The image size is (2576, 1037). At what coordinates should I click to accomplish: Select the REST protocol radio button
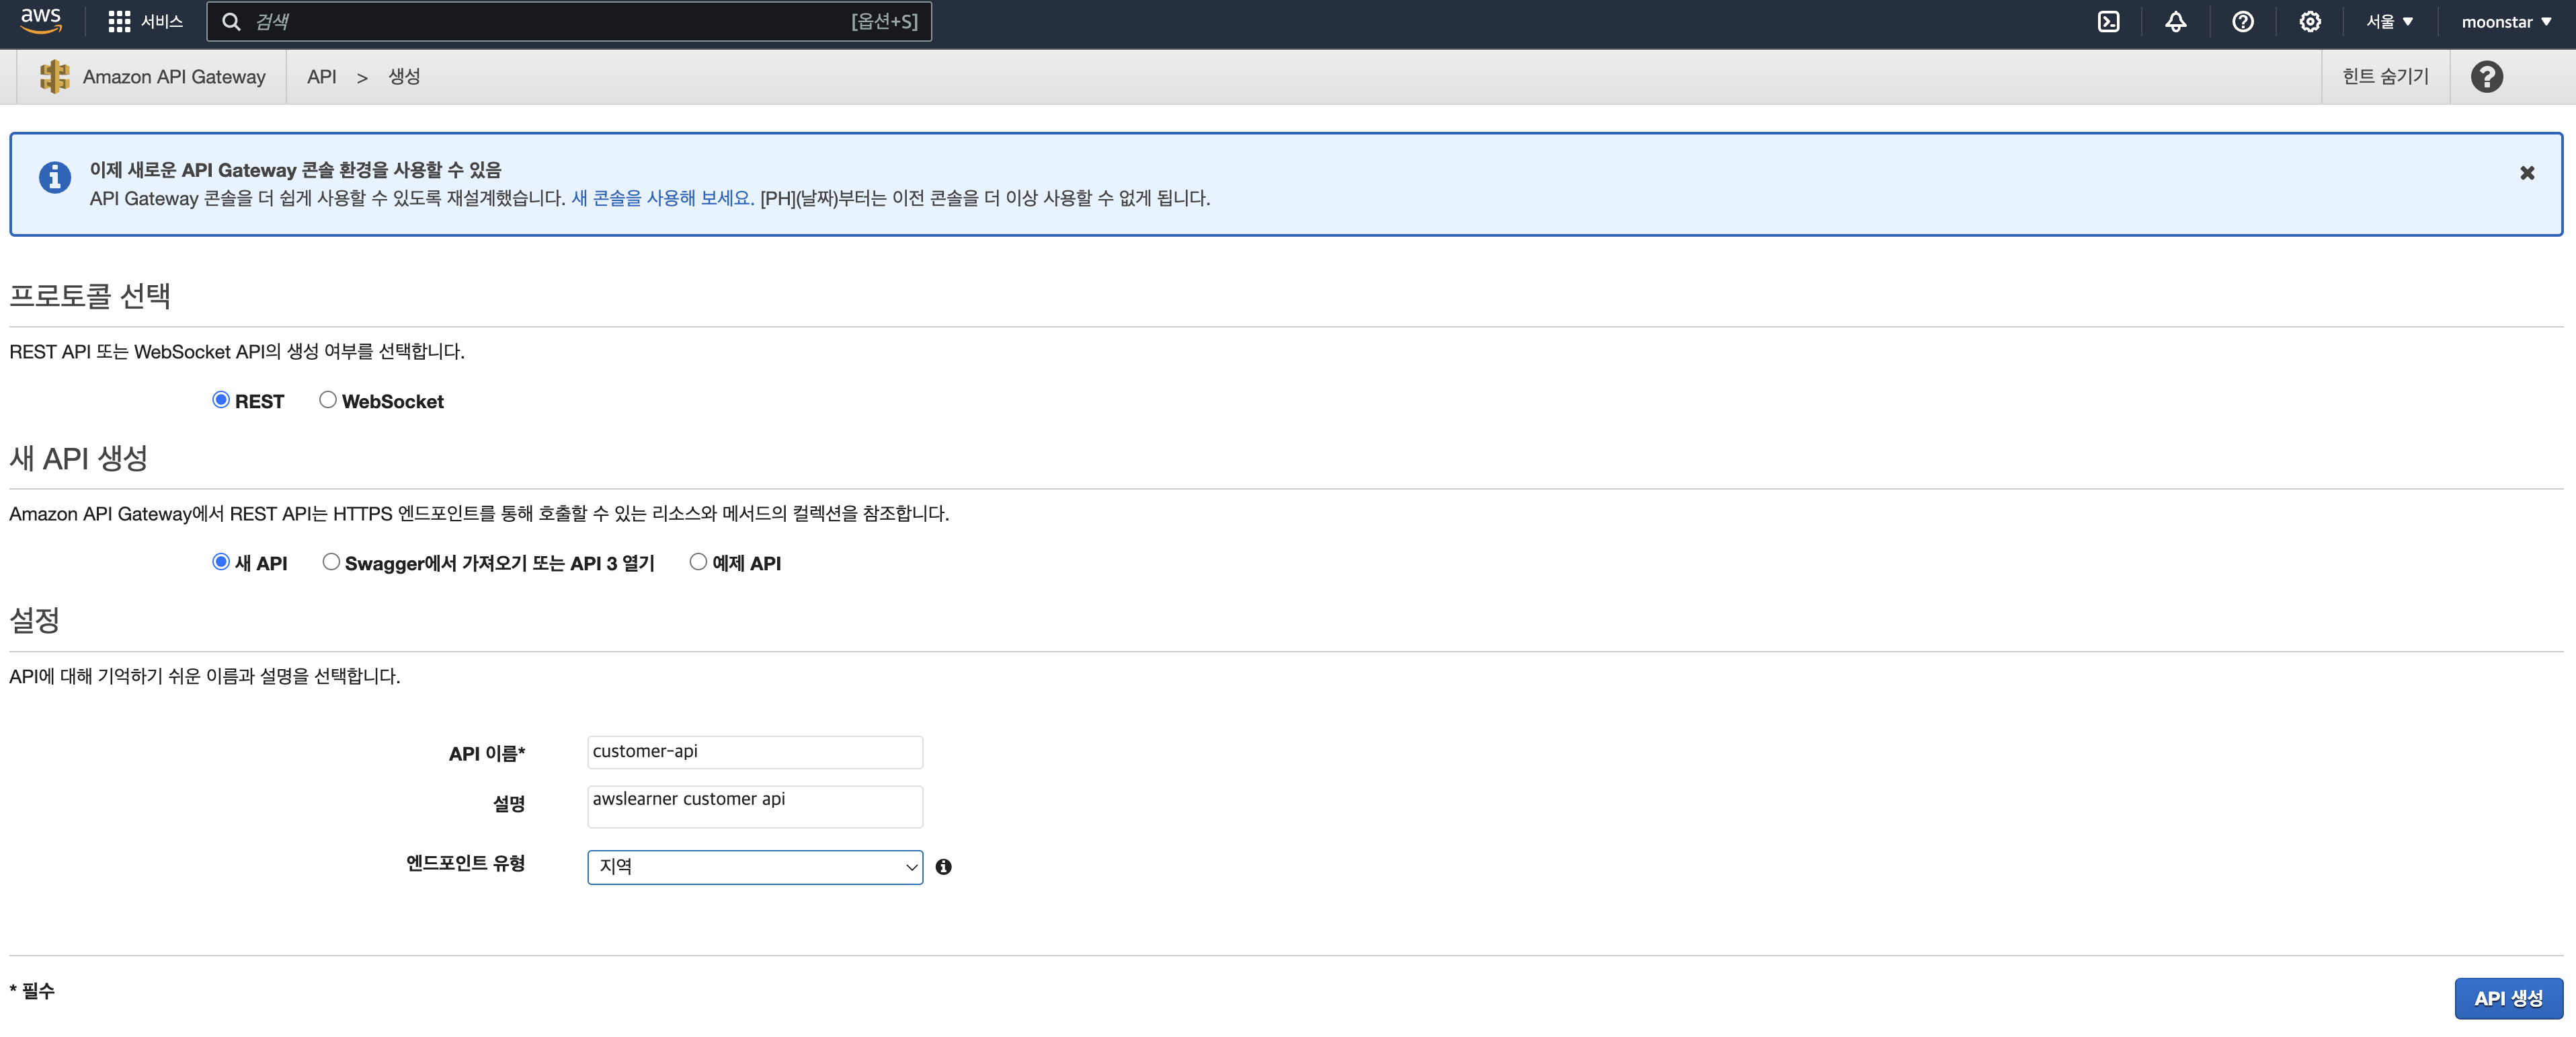point(221,400)
